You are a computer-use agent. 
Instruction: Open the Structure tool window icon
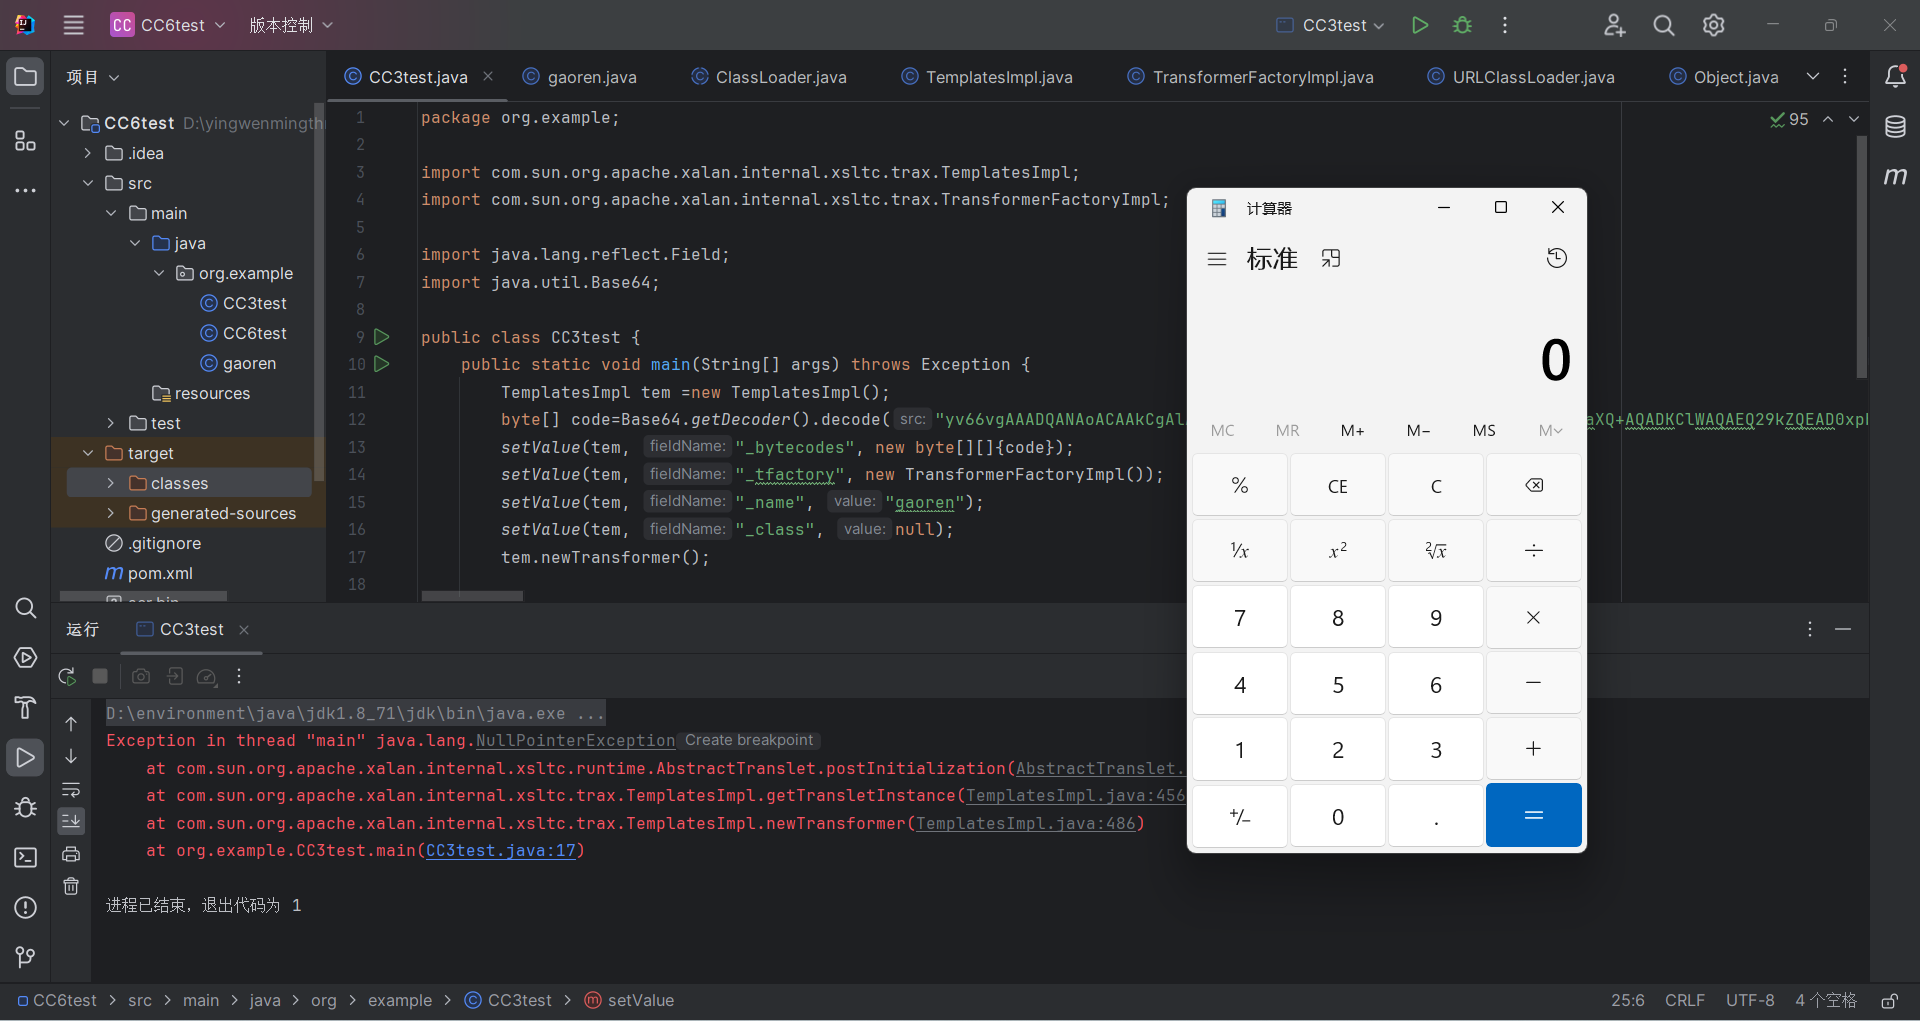click(25, 140)
